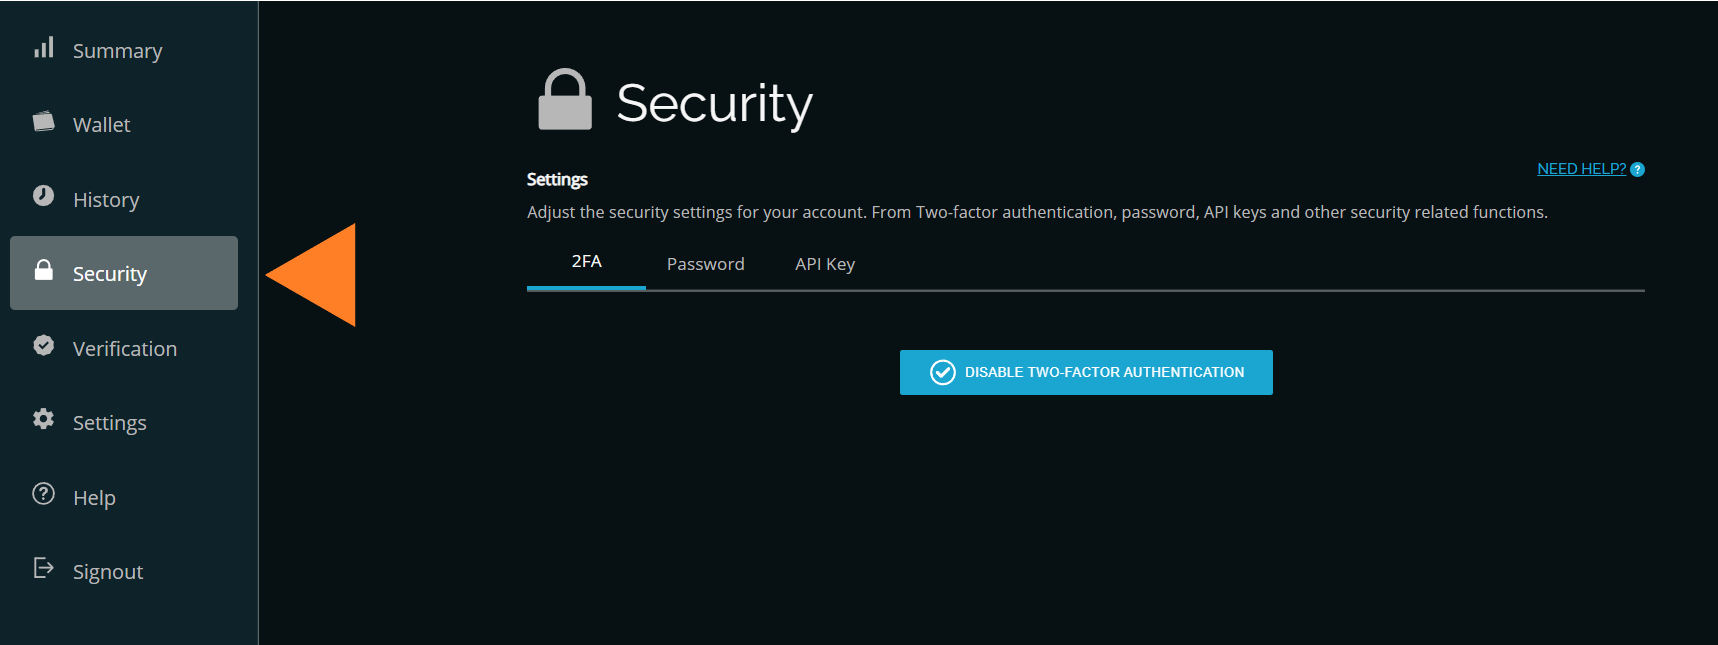Image resolution: width=1718 pixels, height=645 pixels.
Task: Click the Summary bar chart icon
Action: [x=43, y=48]
